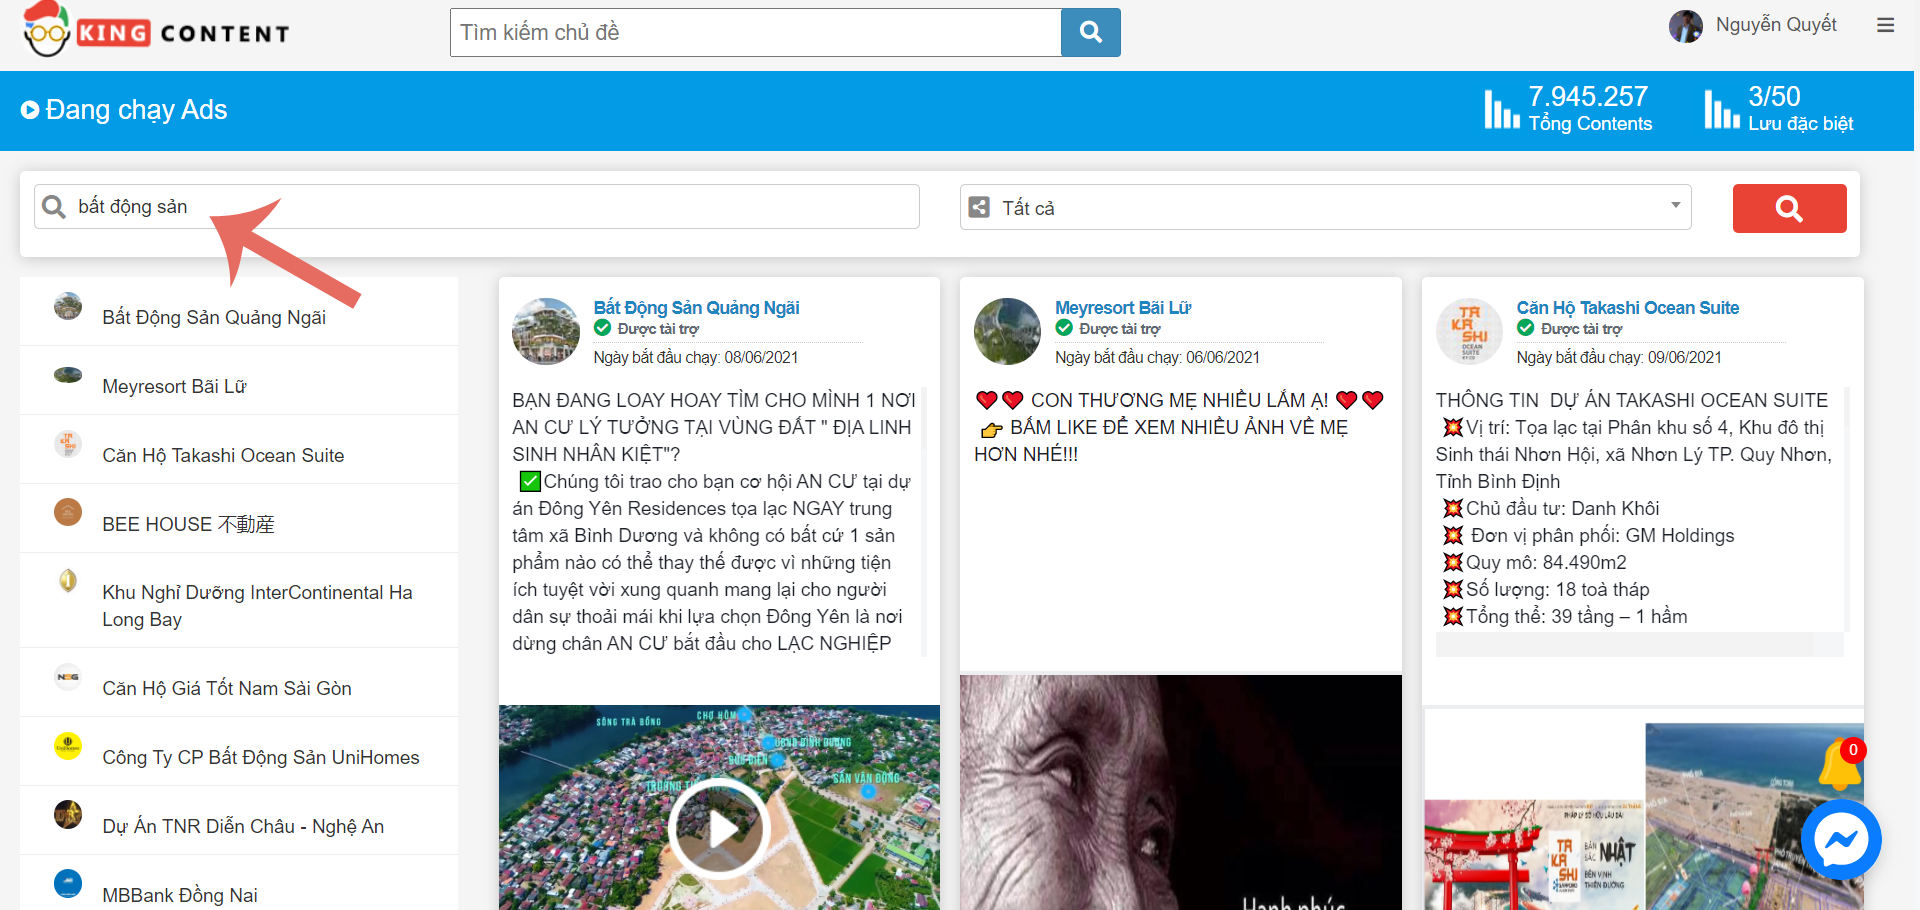Select Meyresort Bãi Lữ in sidebar list

tap(239, 380)
